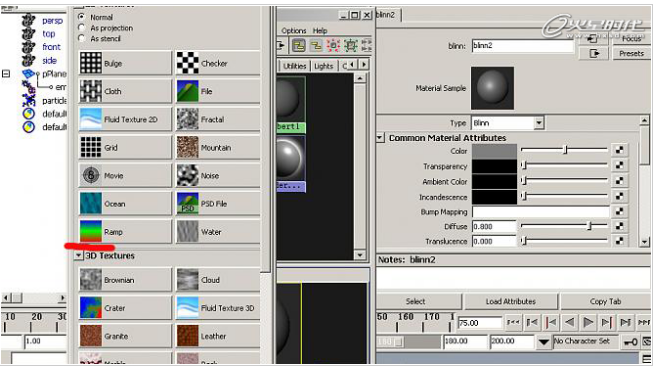Map a texture to Bump Mapping

(x=619, y=211)
